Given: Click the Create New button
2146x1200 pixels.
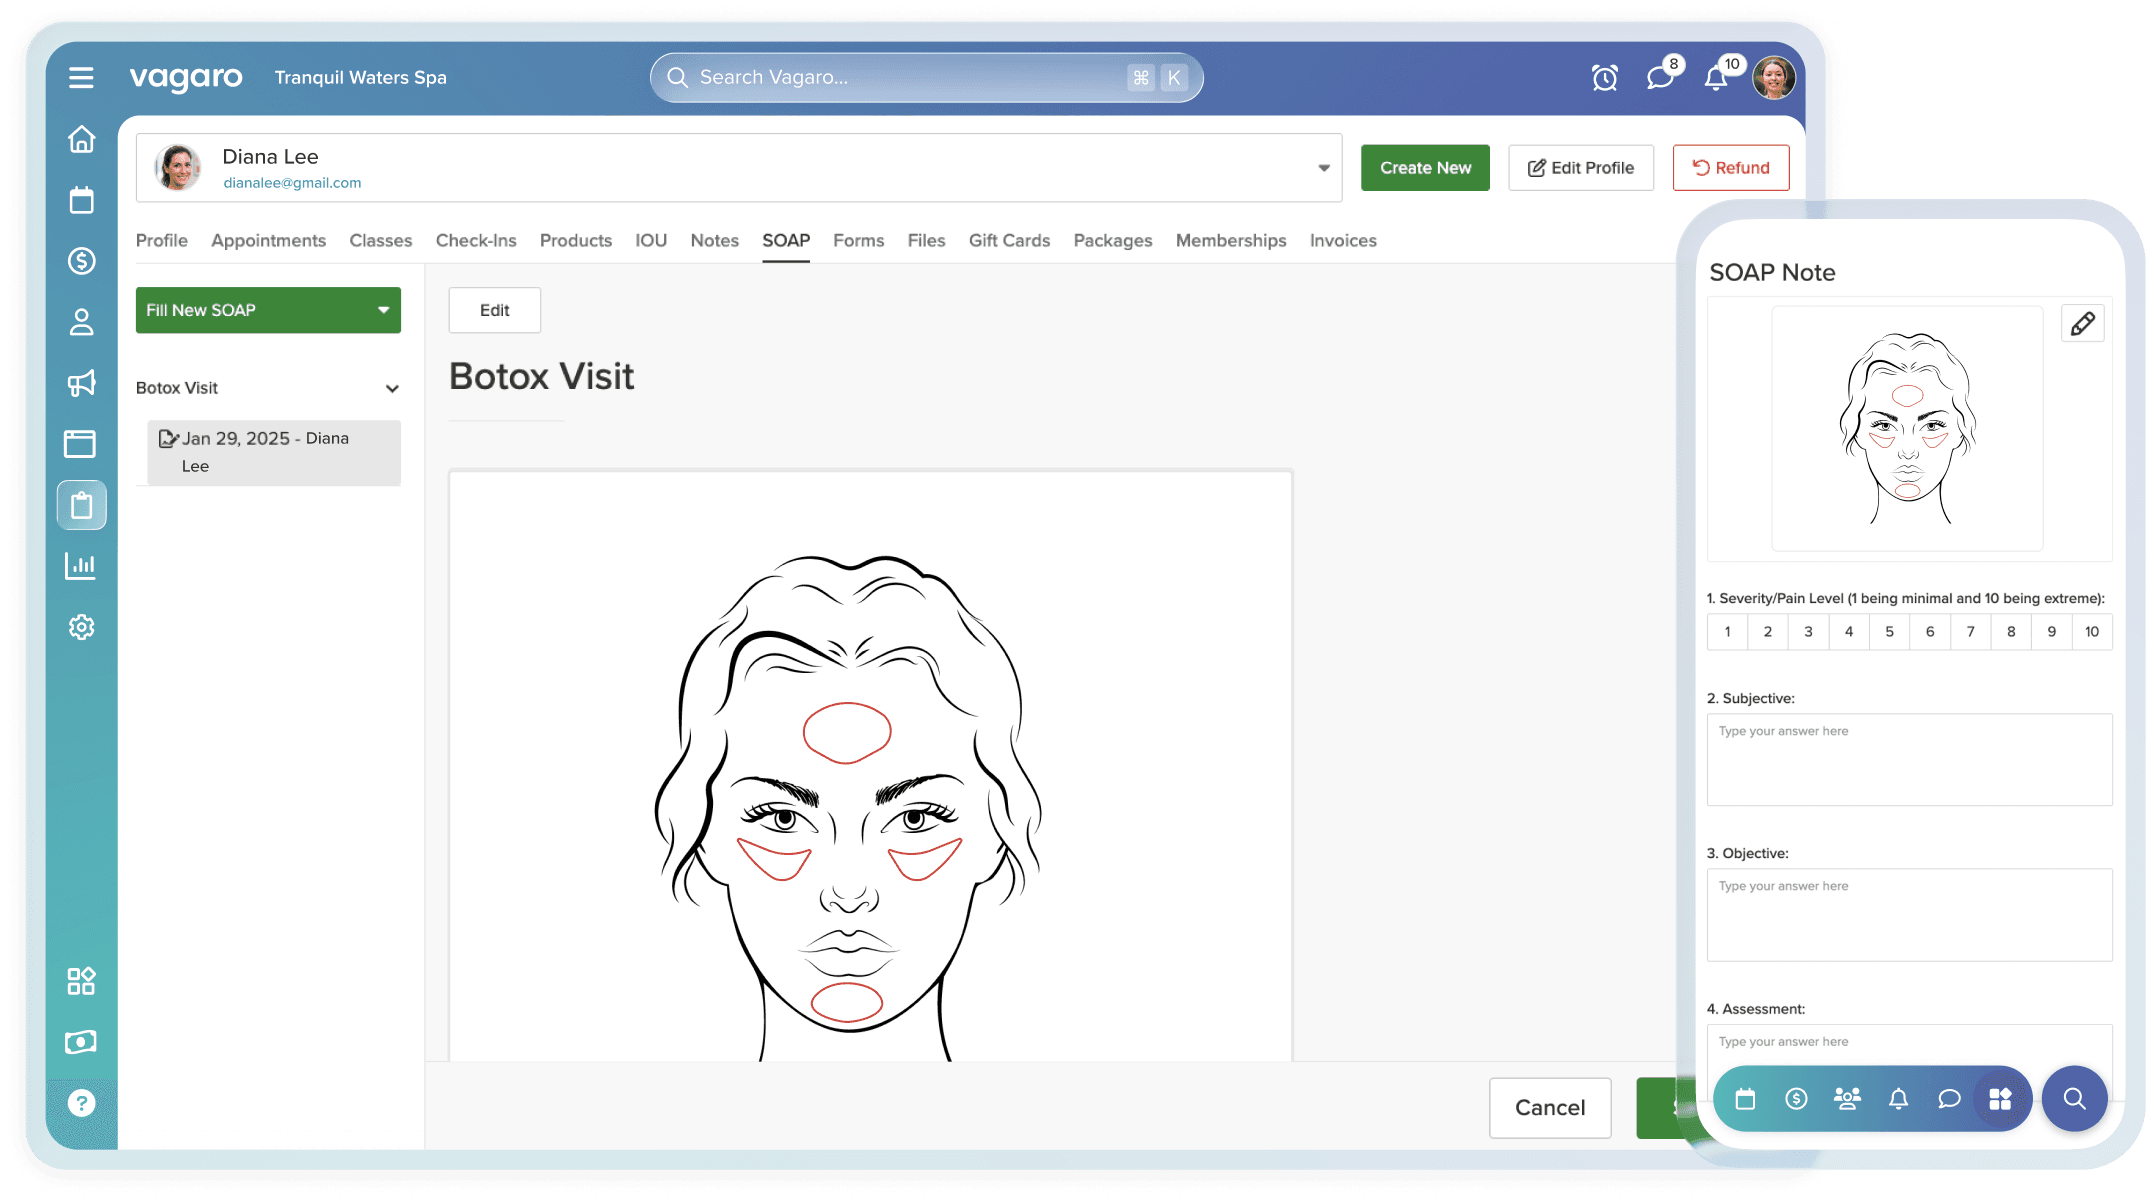Looking at the screenshot, I should click(1425, 168).
